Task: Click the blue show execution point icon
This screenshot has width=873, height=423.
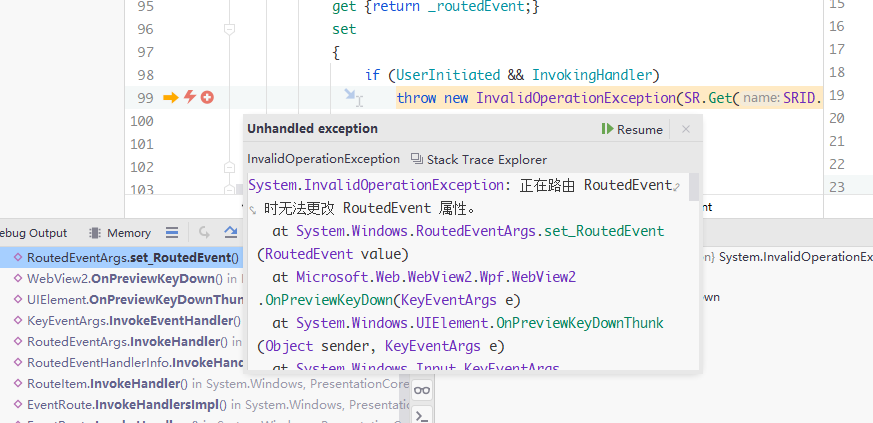Action: click(230, 232)
